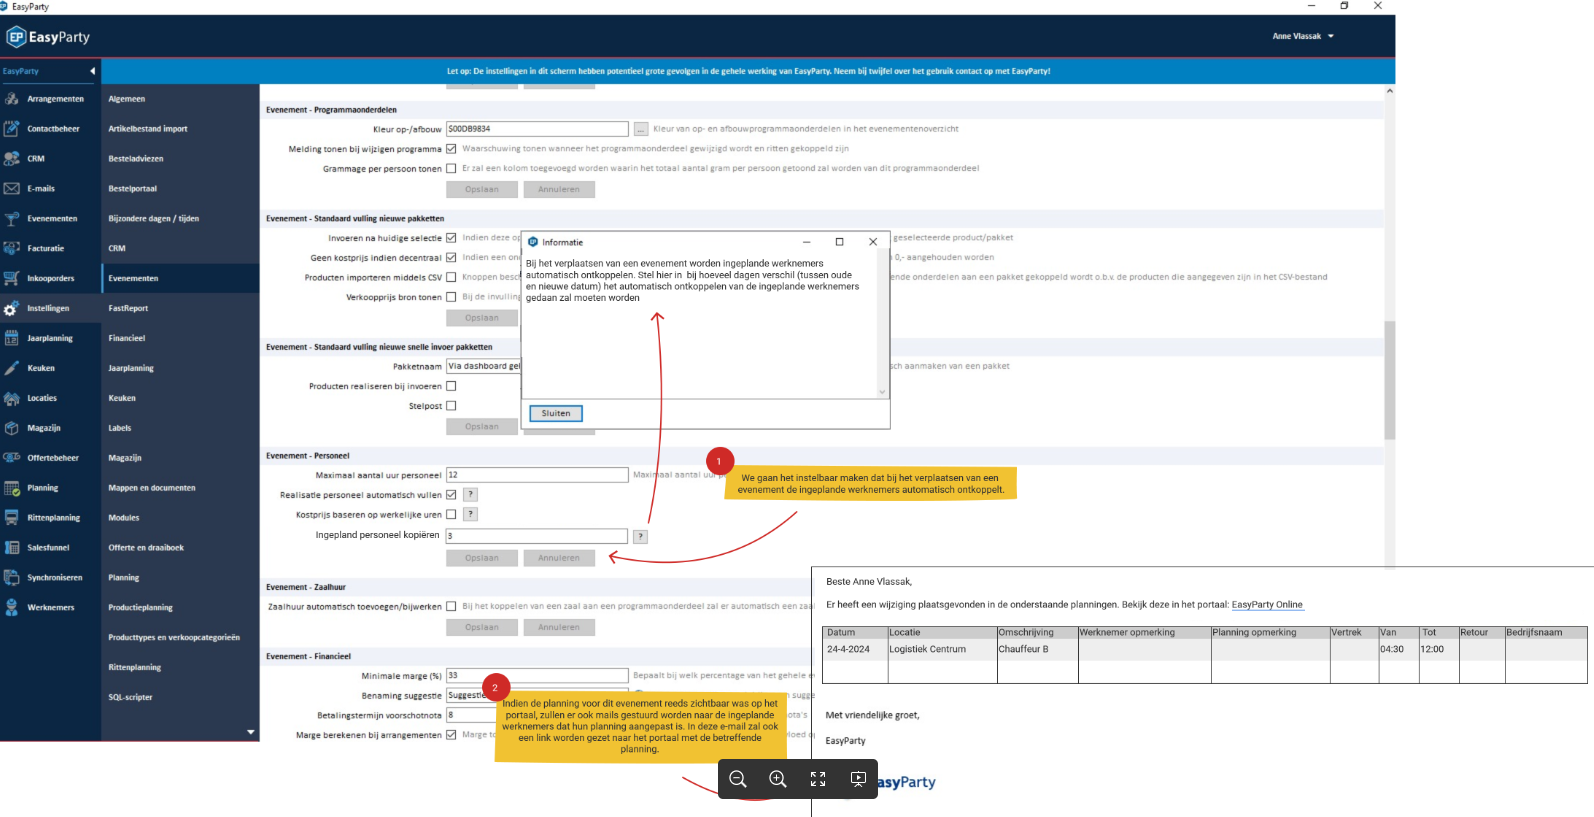The width and height of the screenshot is (1594, 817).
Task: Click the Minimale marge (%) field
Action: tap(537, 676)
